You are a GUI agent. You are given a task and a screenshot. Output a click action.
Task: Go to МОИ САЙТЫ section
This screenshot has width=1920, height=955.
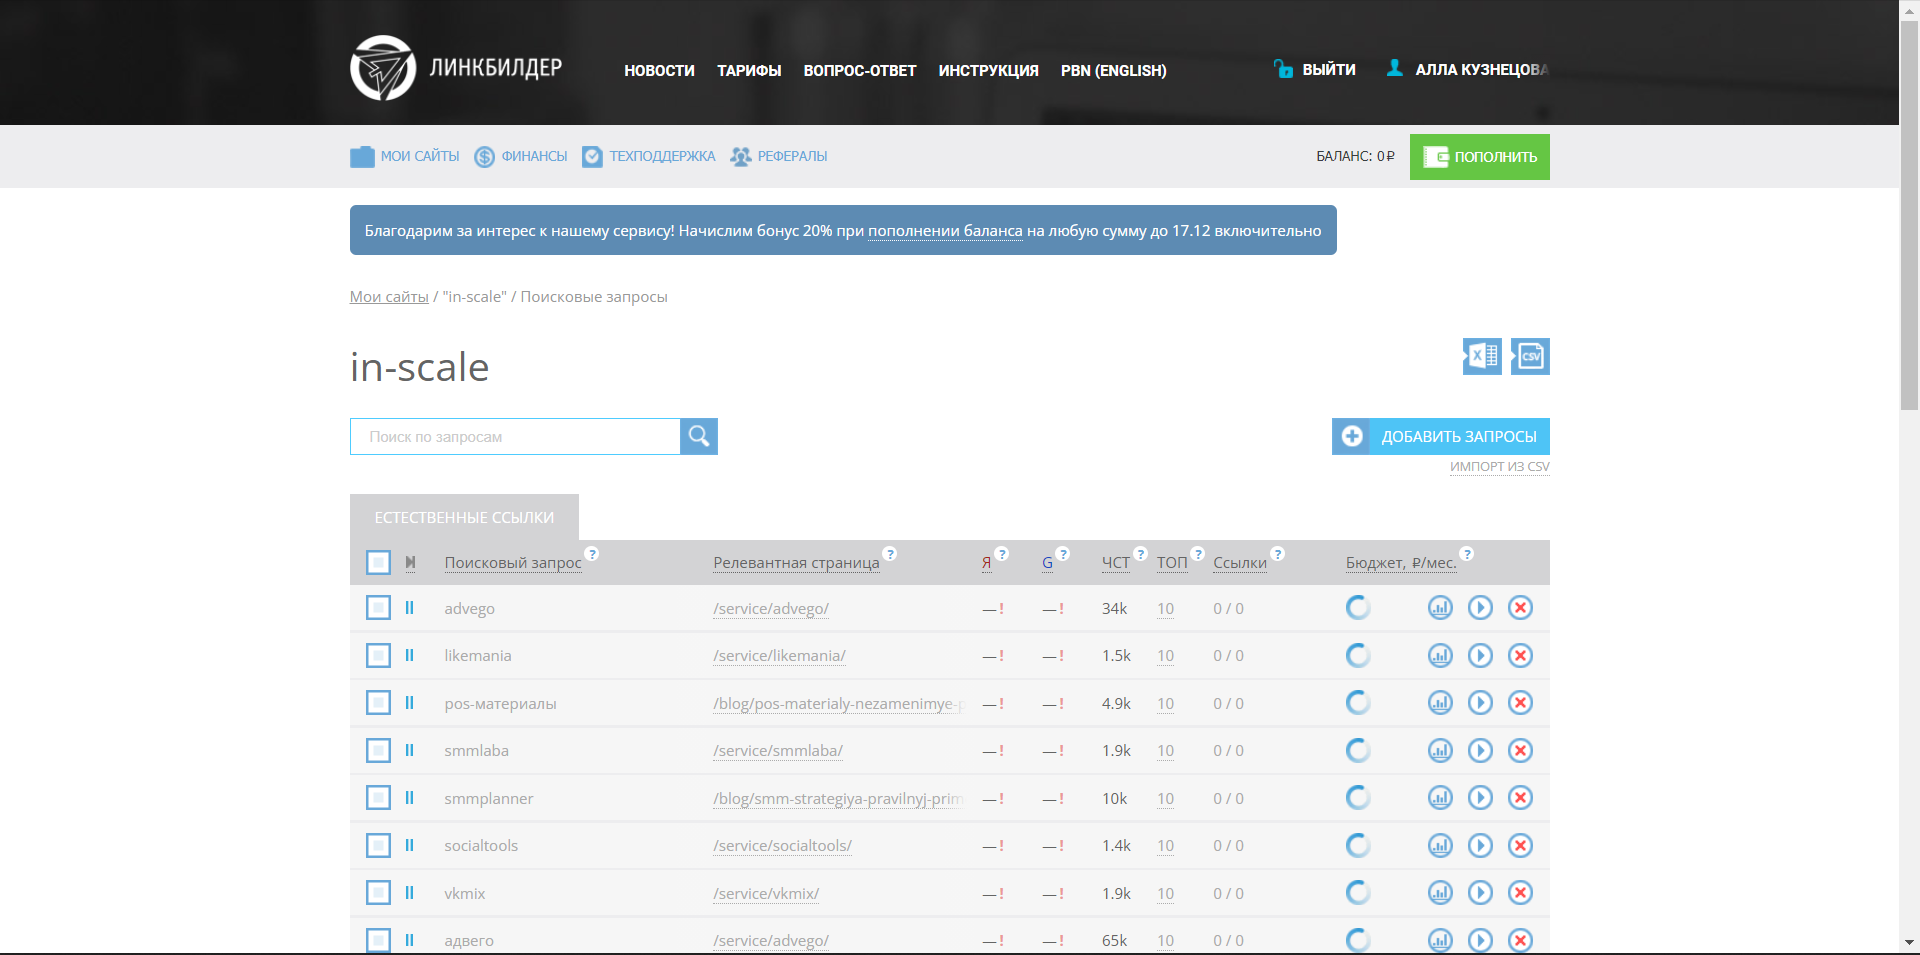pos(405,156)
